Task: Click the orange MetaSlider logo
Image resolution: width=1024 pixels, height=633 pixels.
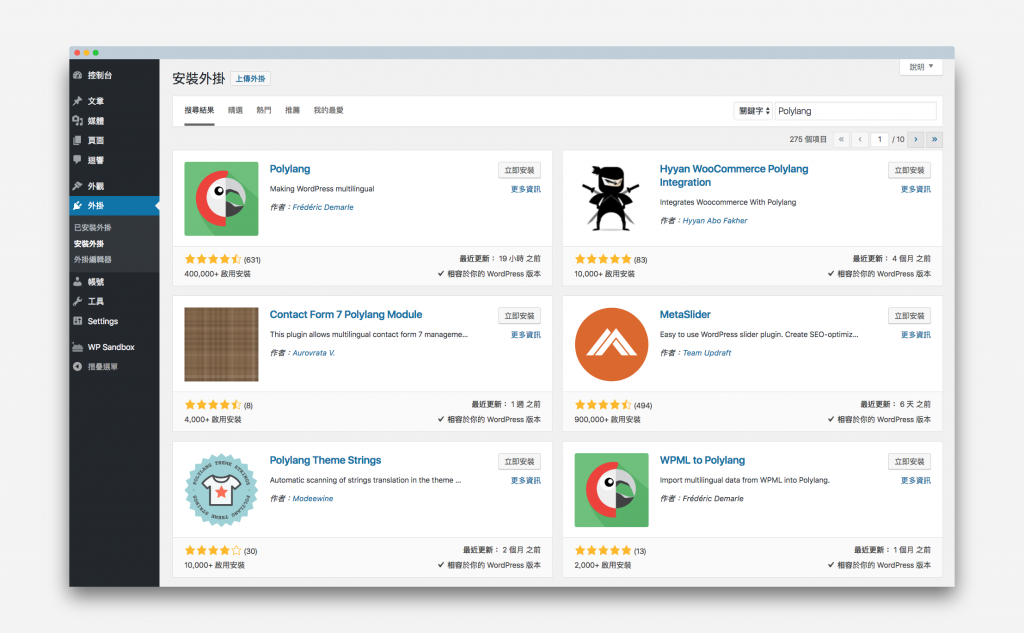Action: coord(611,344)
